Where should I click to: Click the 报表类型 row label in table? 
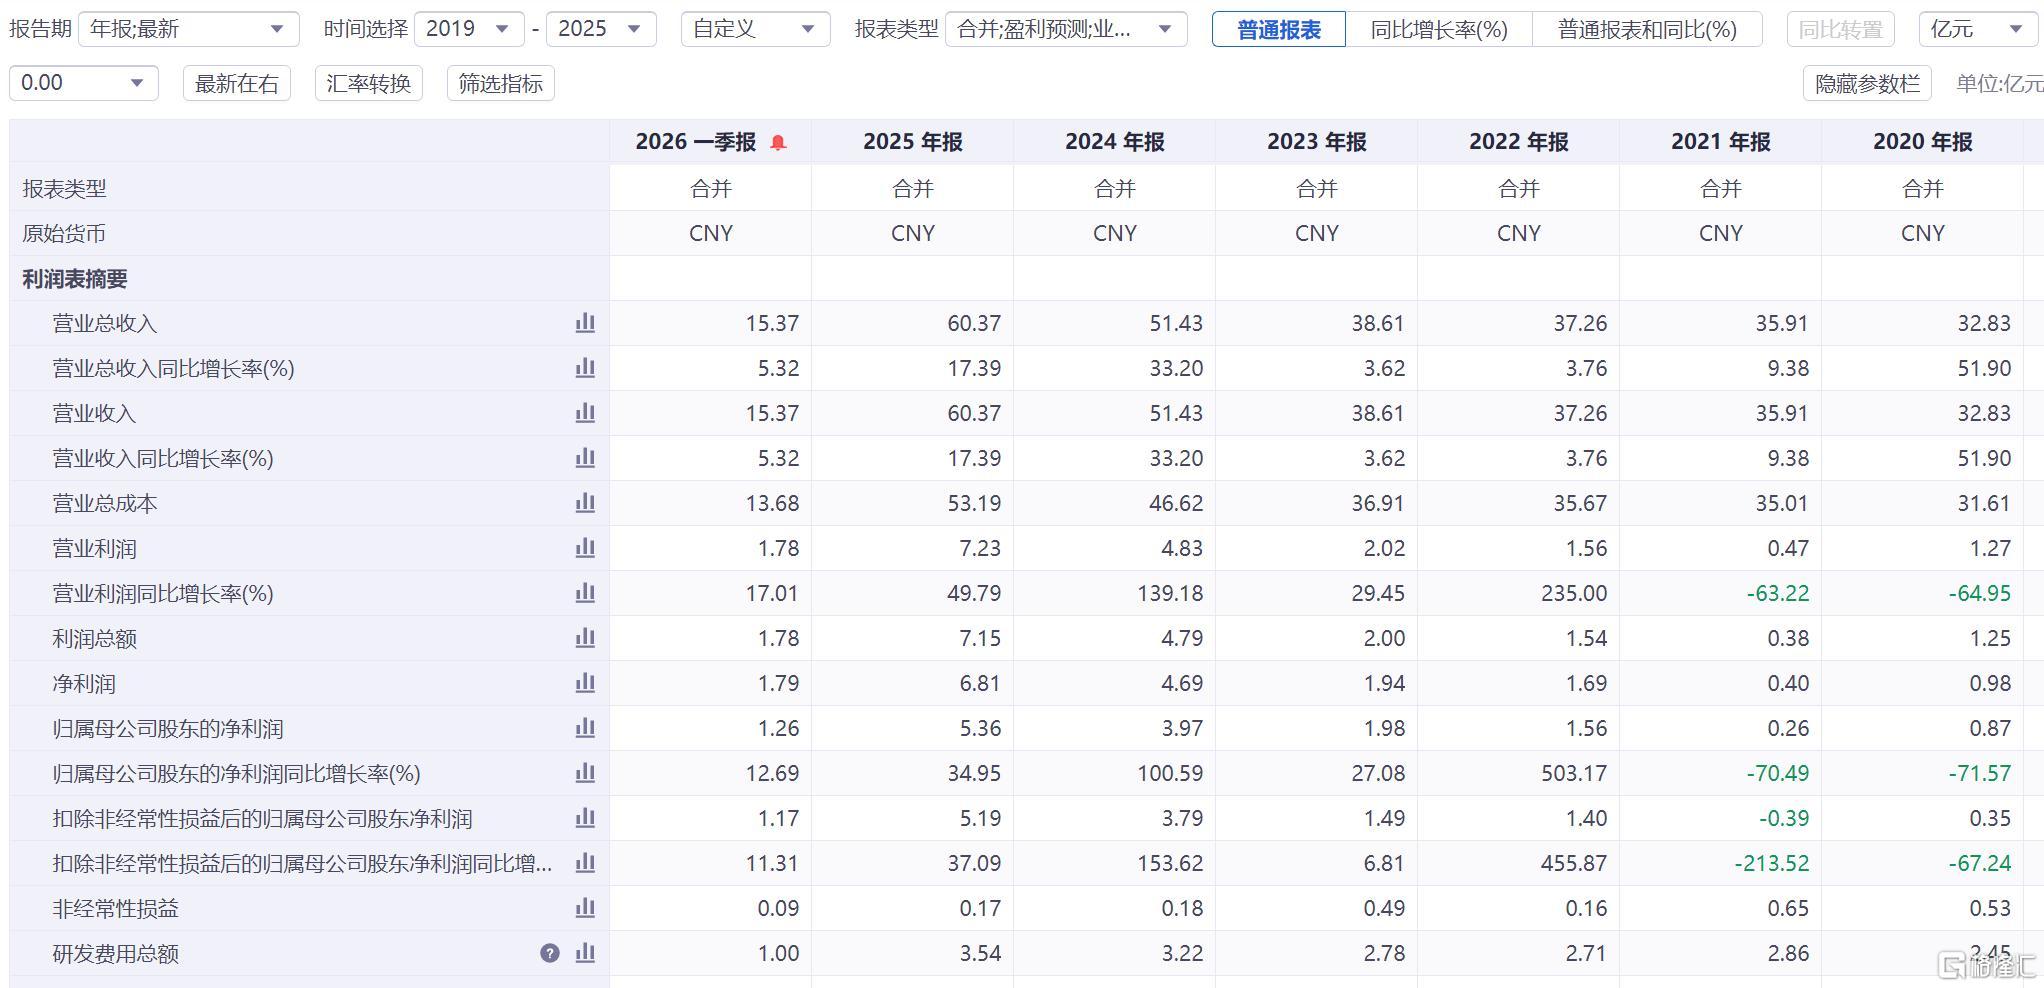(64, 188)
